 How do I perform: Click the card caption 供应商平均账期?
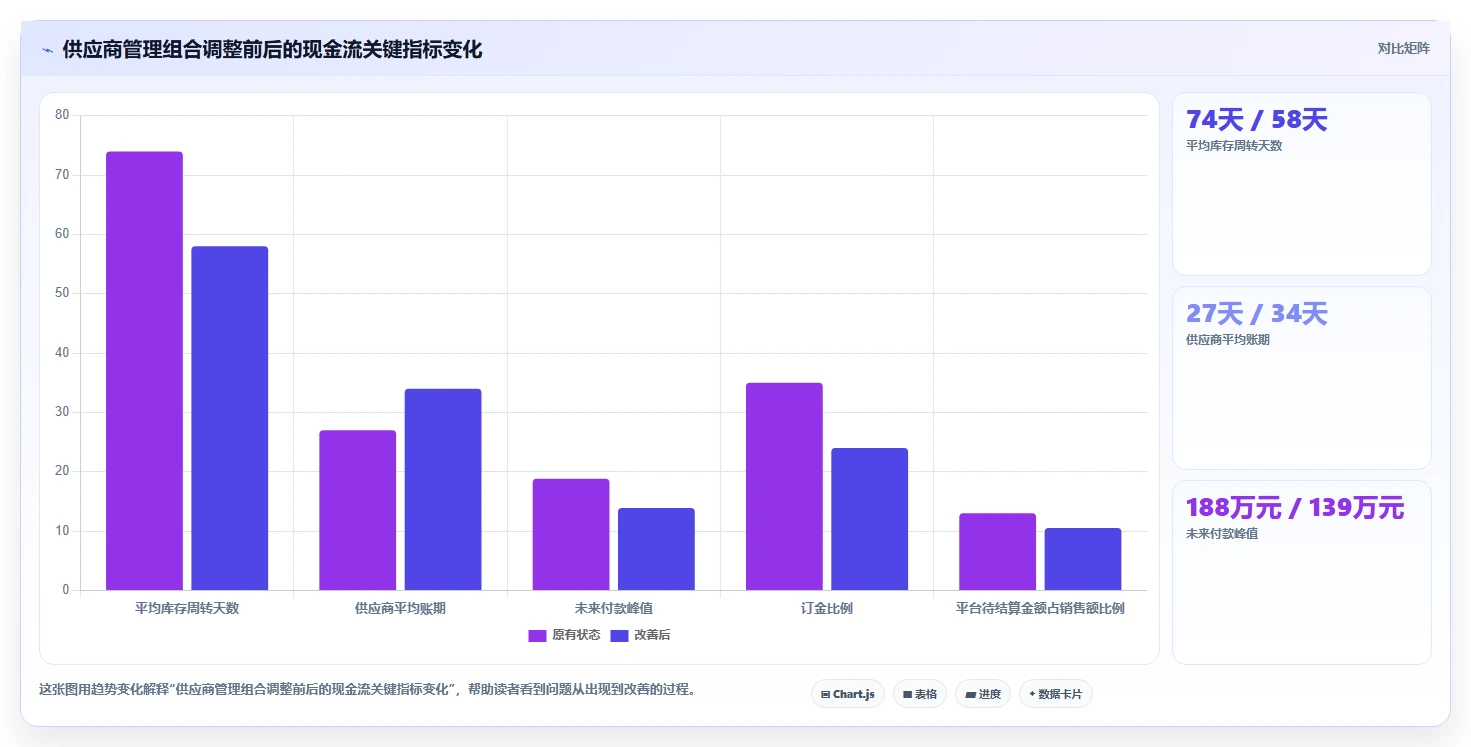coord(1228,339)
